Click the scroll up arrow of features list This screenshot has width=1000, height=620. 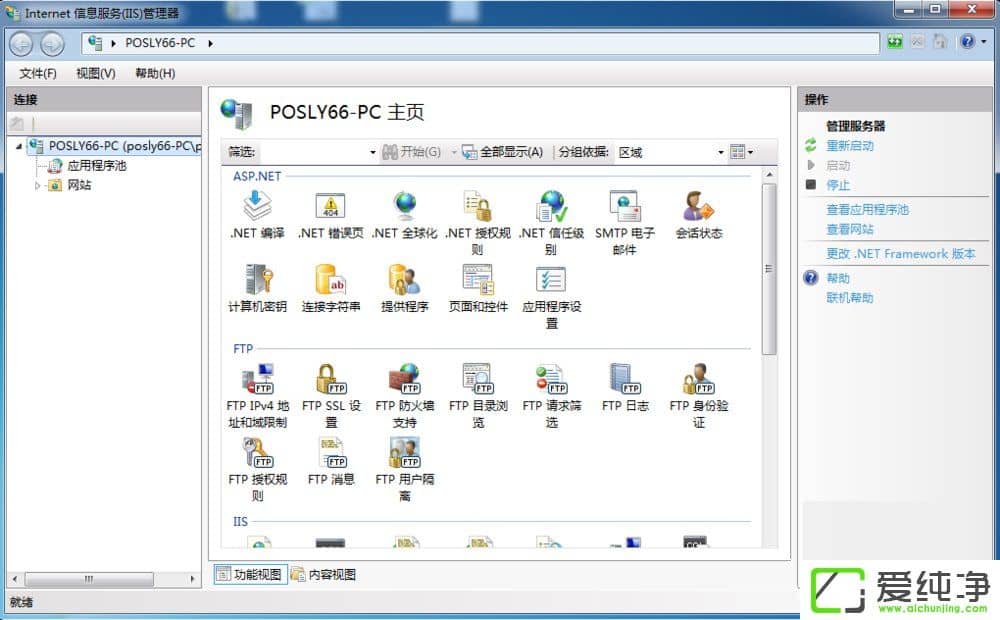click(x=769, y=174)
